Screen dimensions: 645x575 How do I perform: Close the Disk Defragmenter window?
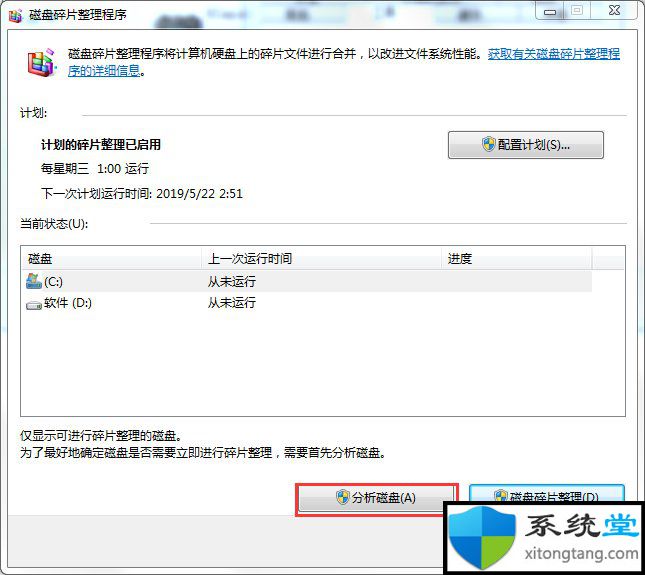click(614, 11)
